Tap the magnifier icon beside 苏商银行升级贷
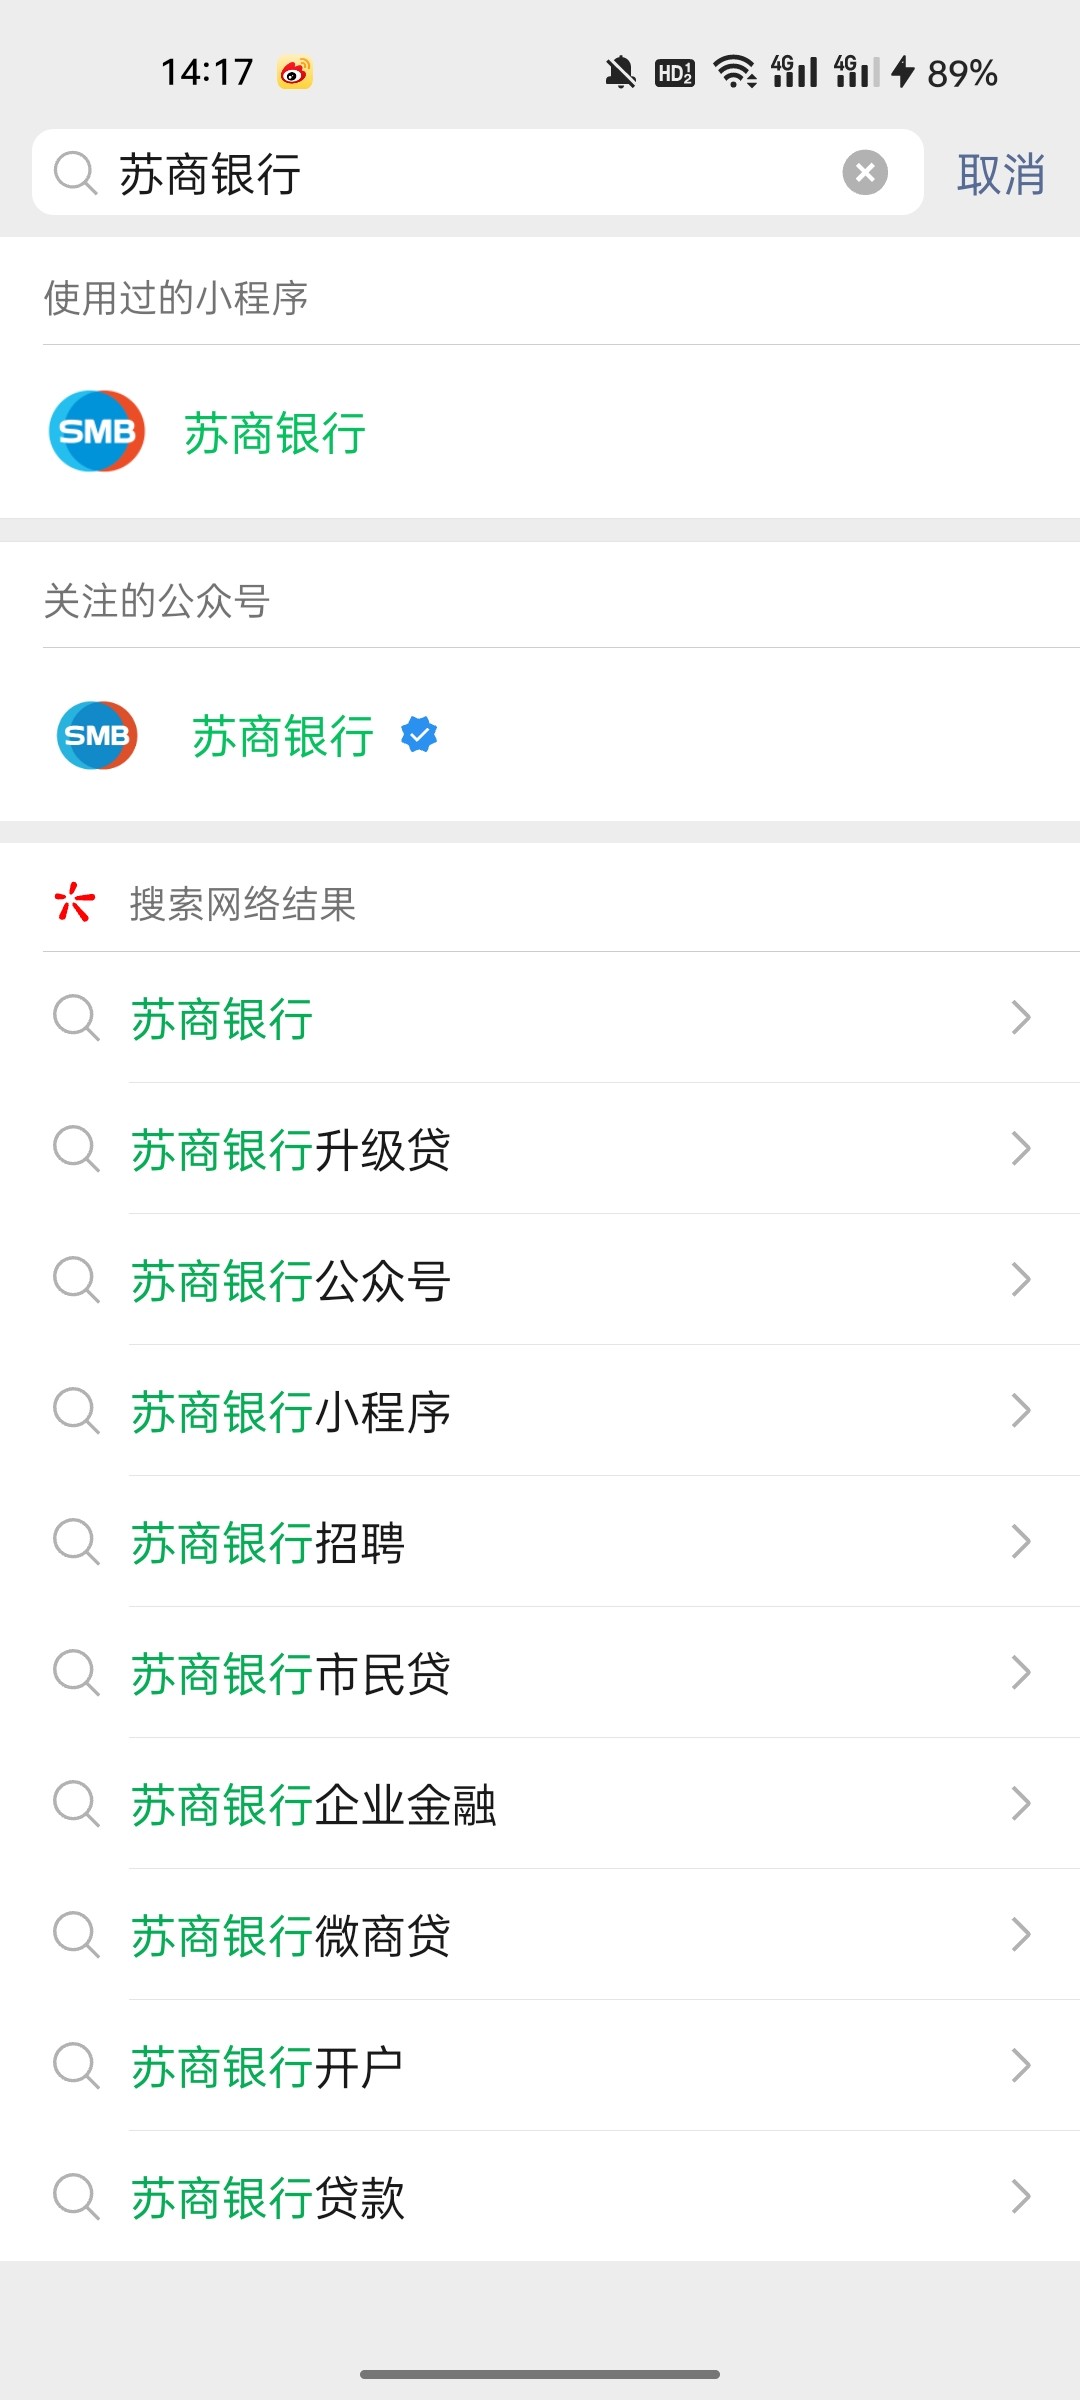Screen dimensions: 1080x2400 76,1148
